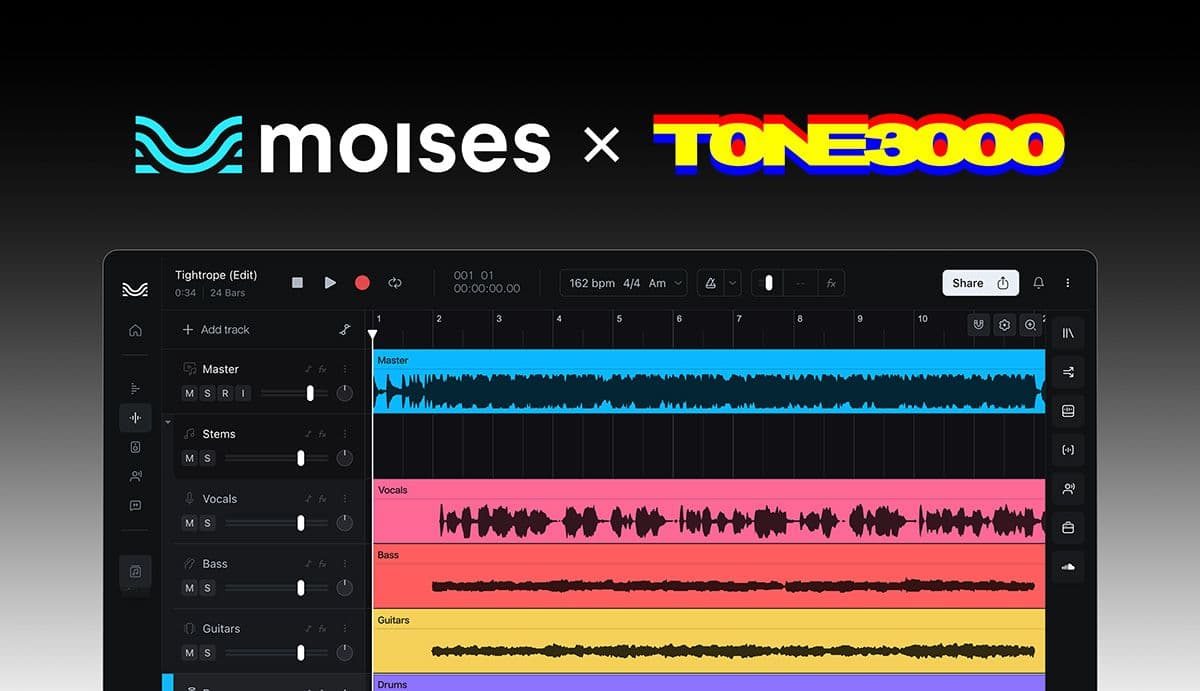Open the library books icon in right sidebar

point(1068,333)
